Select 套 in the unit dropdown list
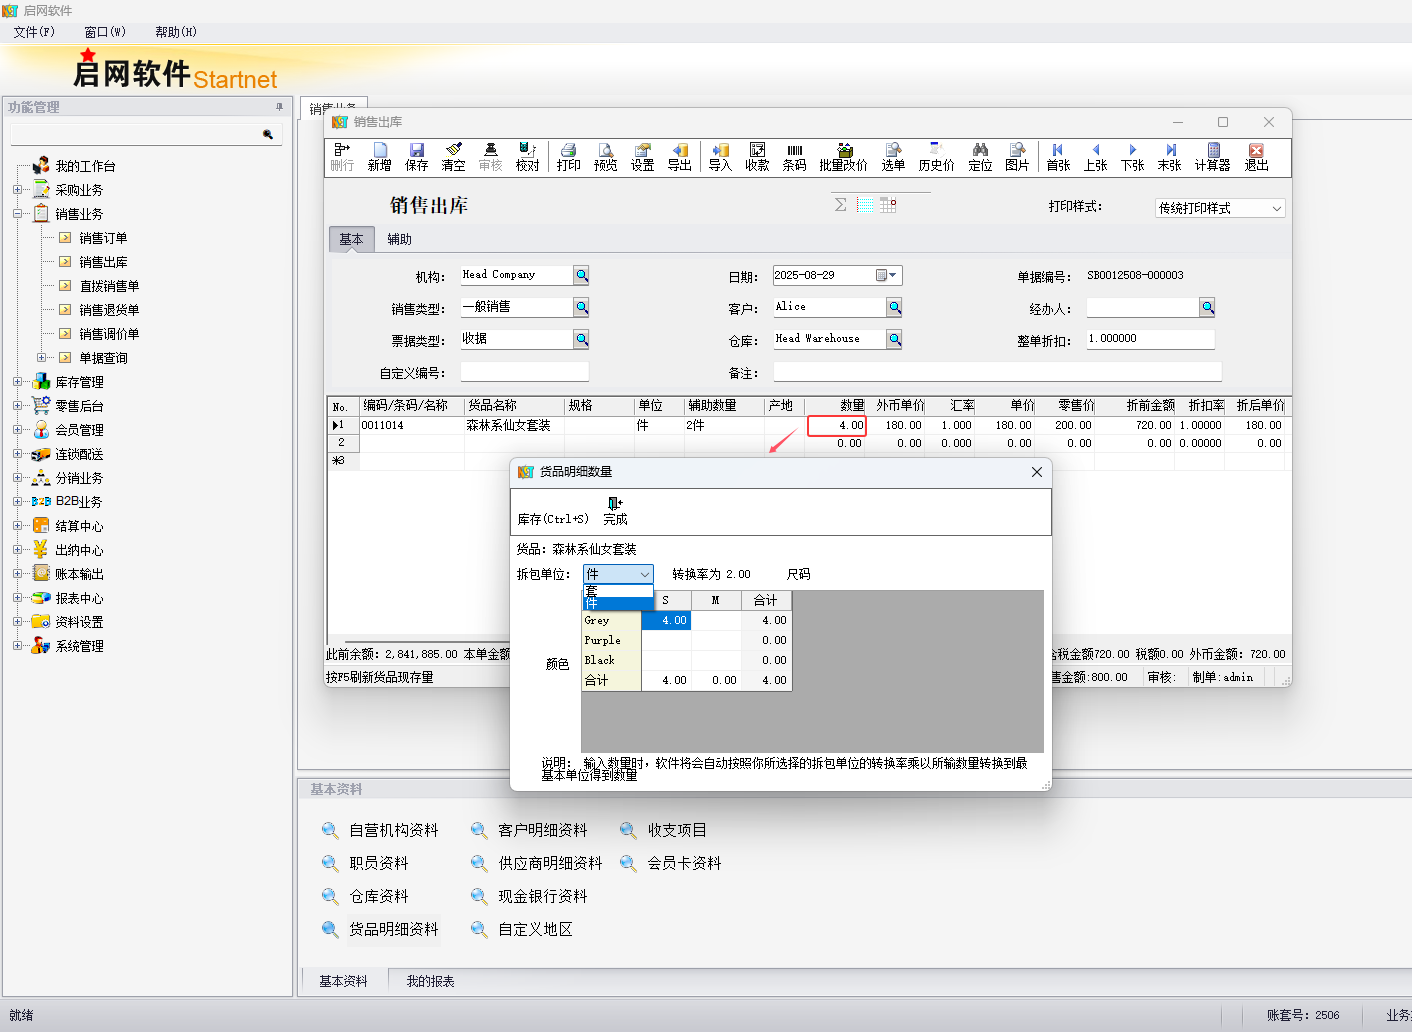 pos(617,590)
